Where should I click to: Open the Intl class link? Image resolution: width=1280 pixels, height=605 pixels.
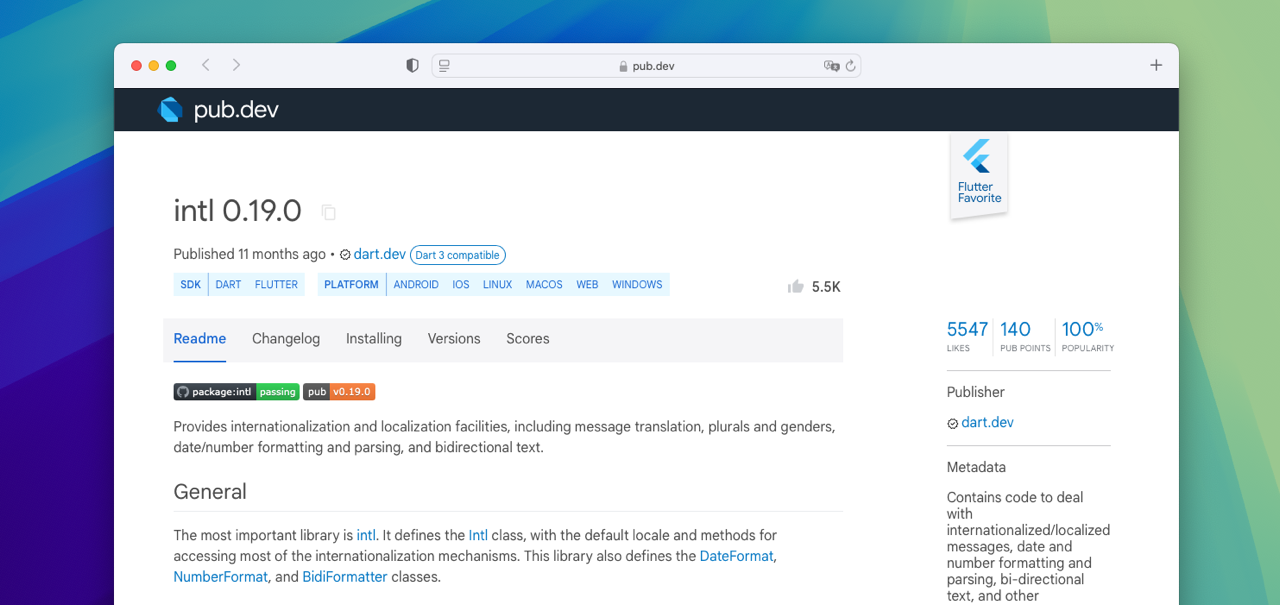click(478, 535)
